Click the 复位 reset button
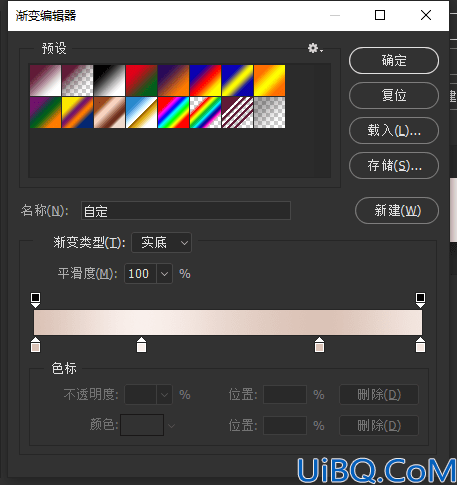The image size is (457, 485). click(394, 95)
